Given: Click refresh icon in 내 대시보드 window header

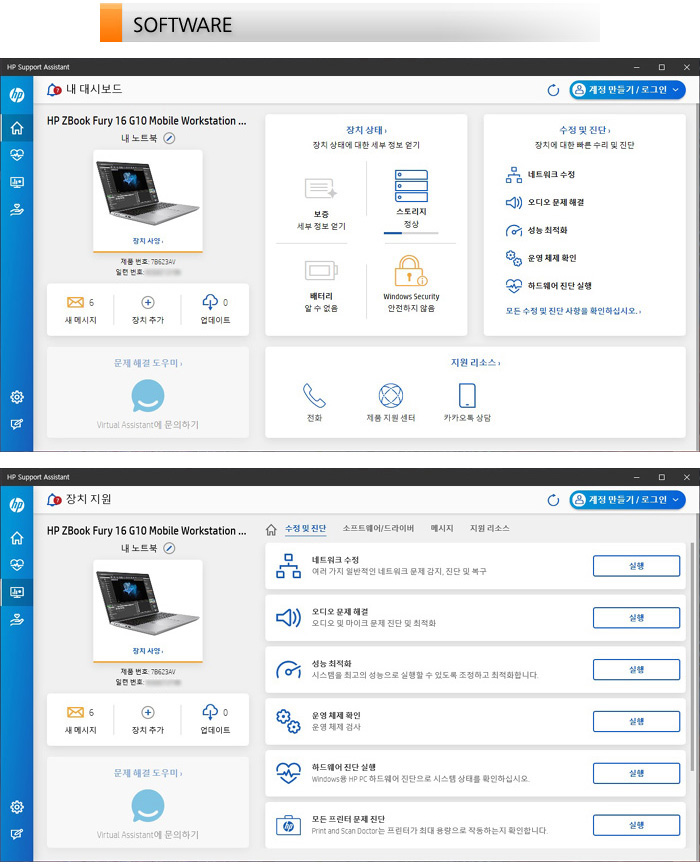Looking at the screenshot, I should point(553,91).
